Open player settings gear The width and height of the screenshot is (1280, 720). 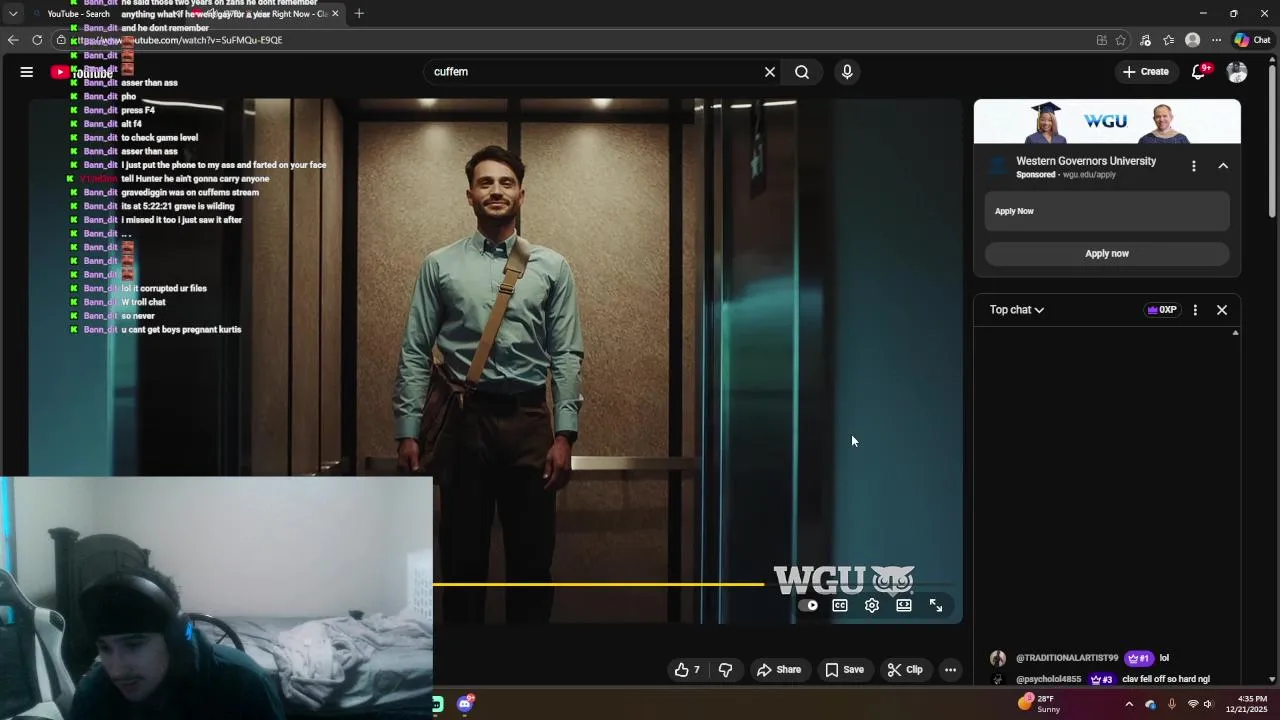[872, 605]
